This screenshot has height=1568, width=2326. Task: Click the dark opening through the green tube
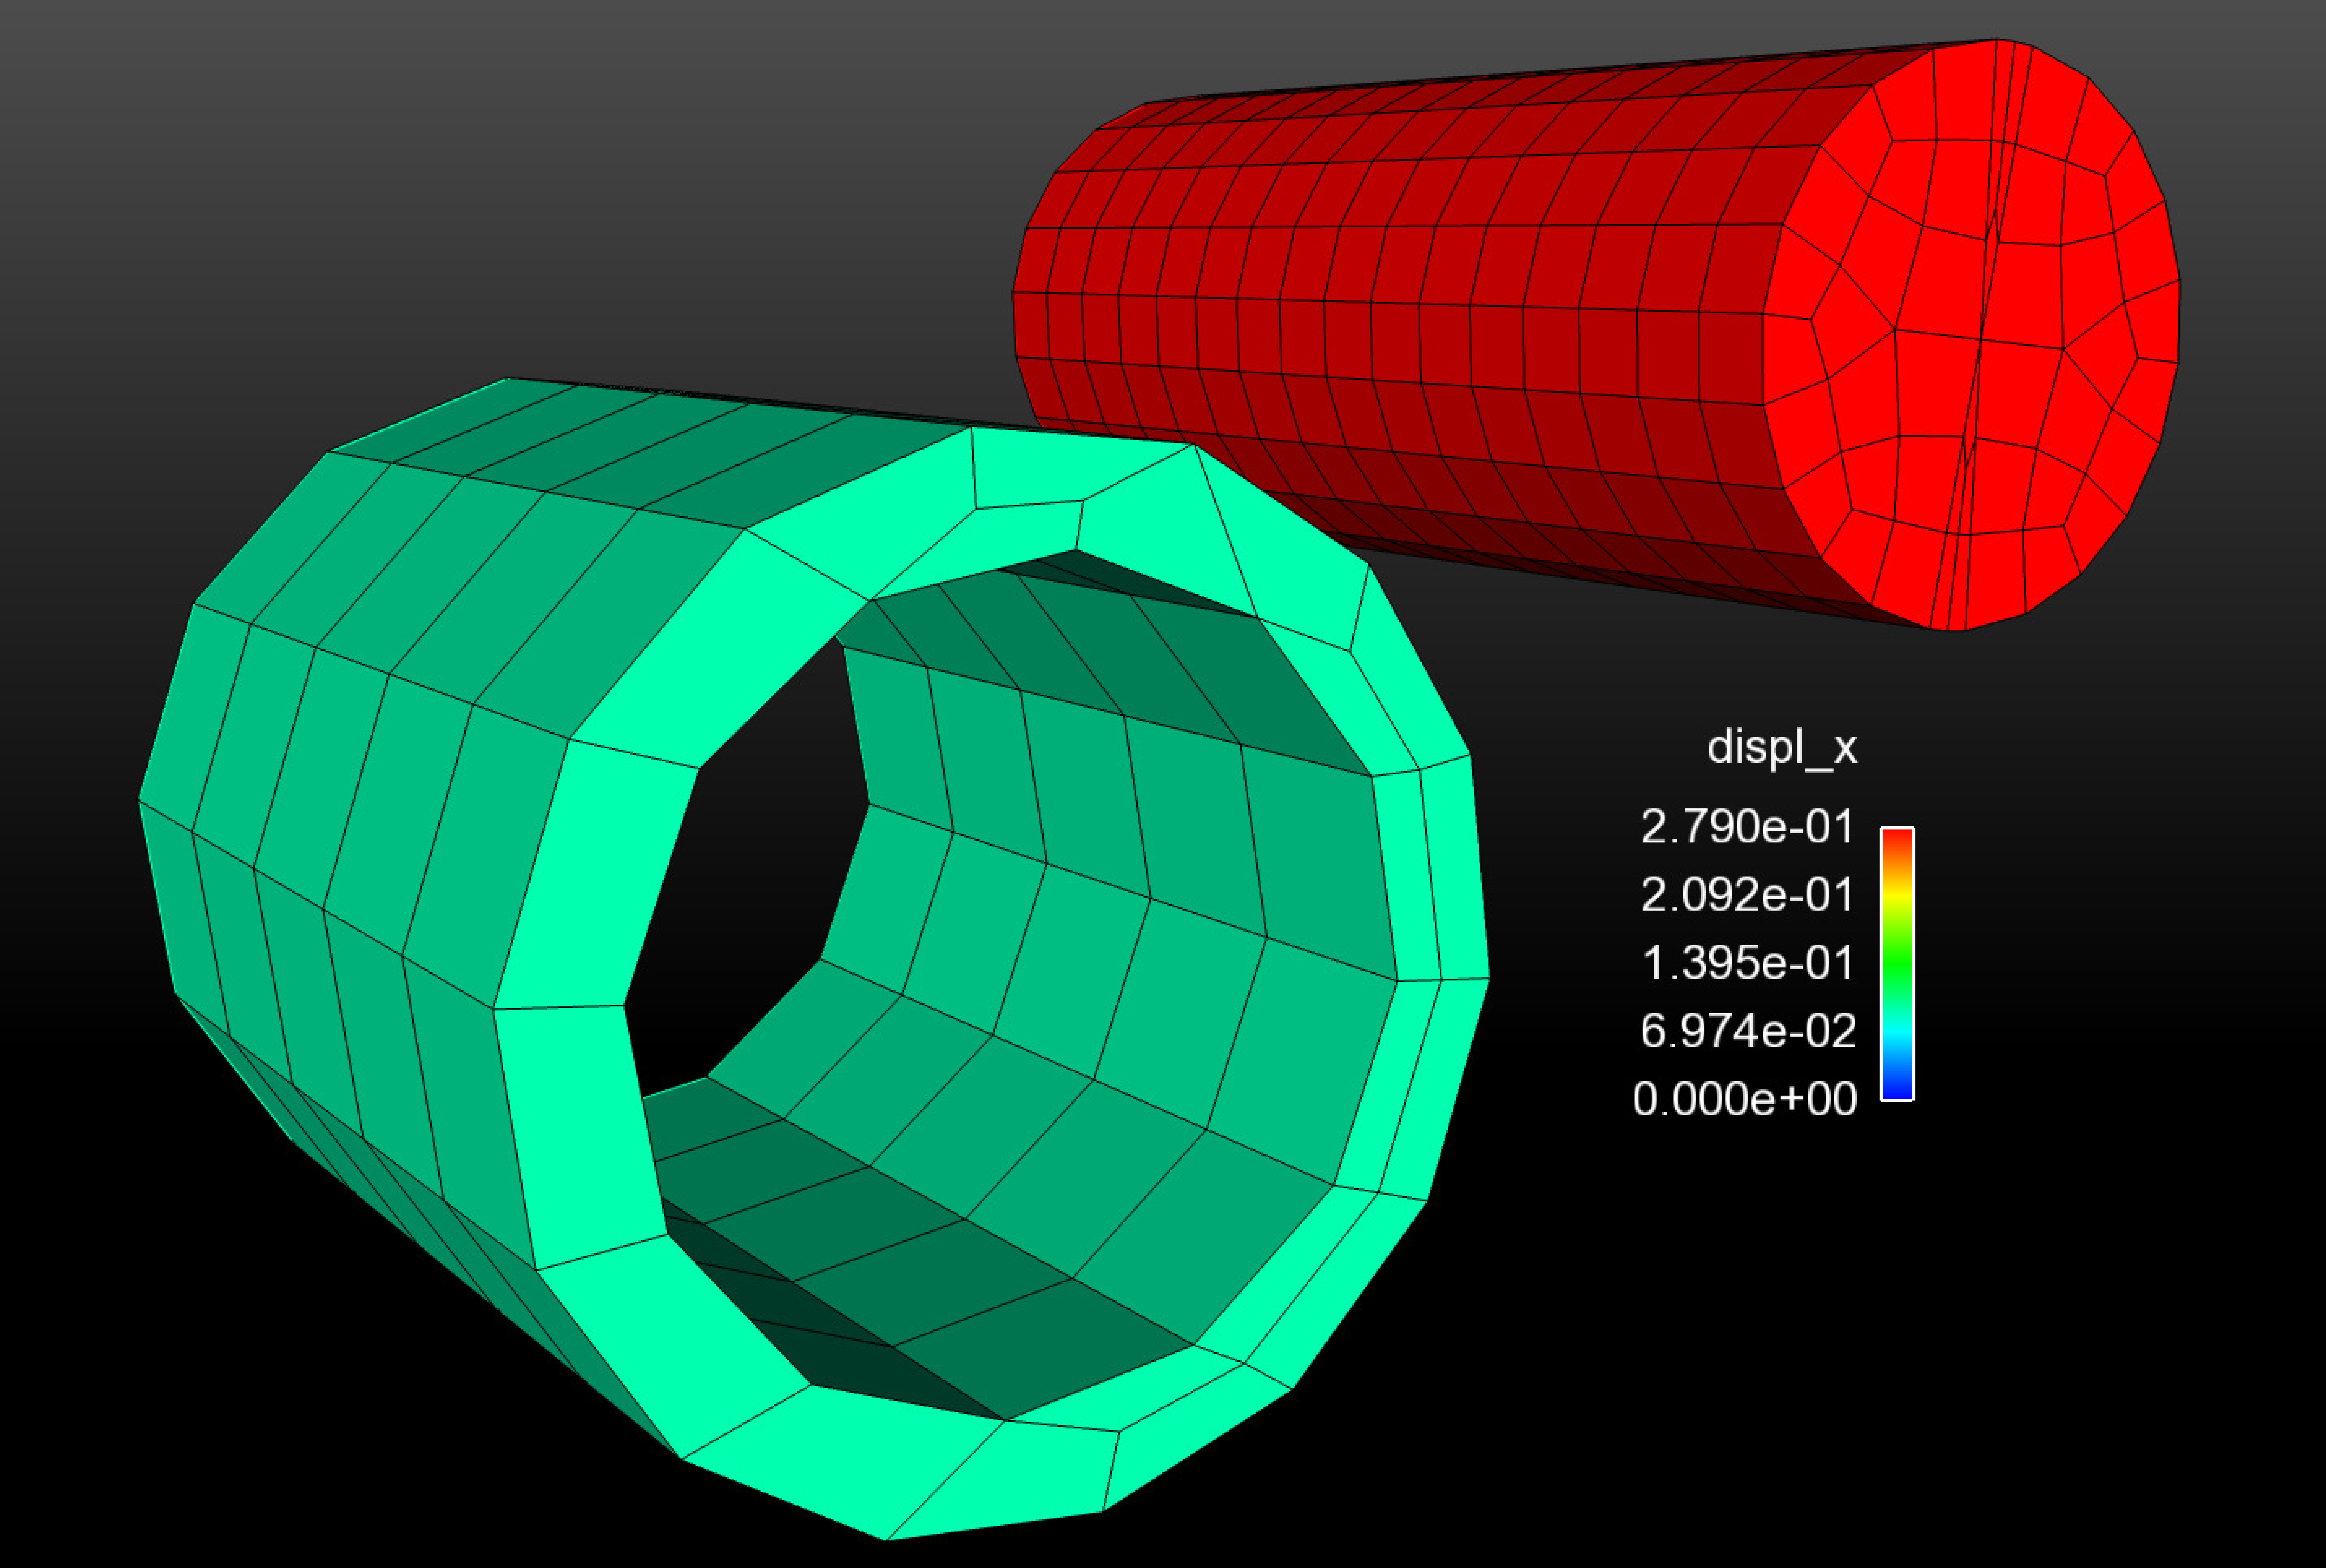point(750,880)
